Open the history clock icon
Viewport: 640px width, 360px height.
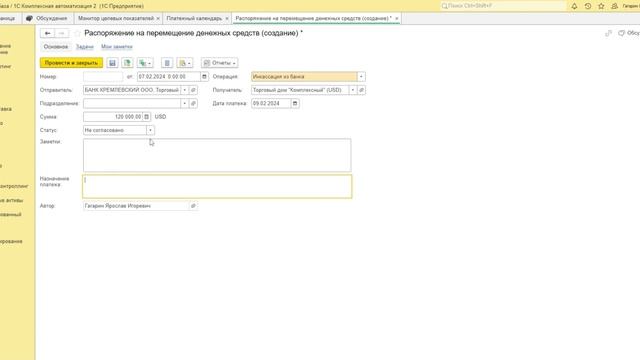588,6
